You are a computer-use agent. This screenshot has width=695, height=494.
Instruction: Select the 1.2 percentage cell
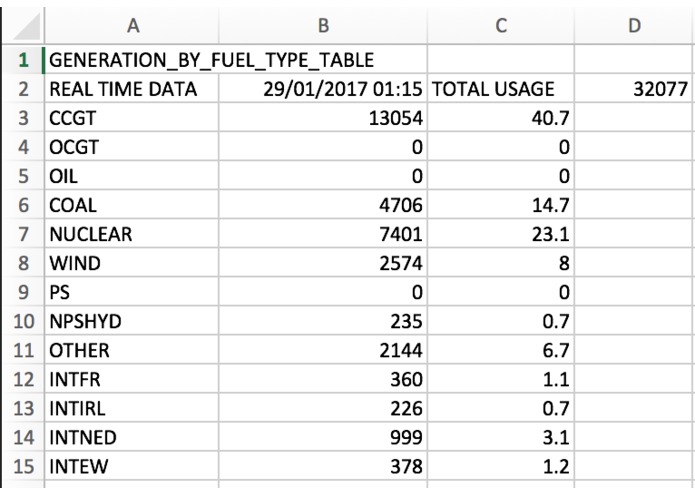501,466
